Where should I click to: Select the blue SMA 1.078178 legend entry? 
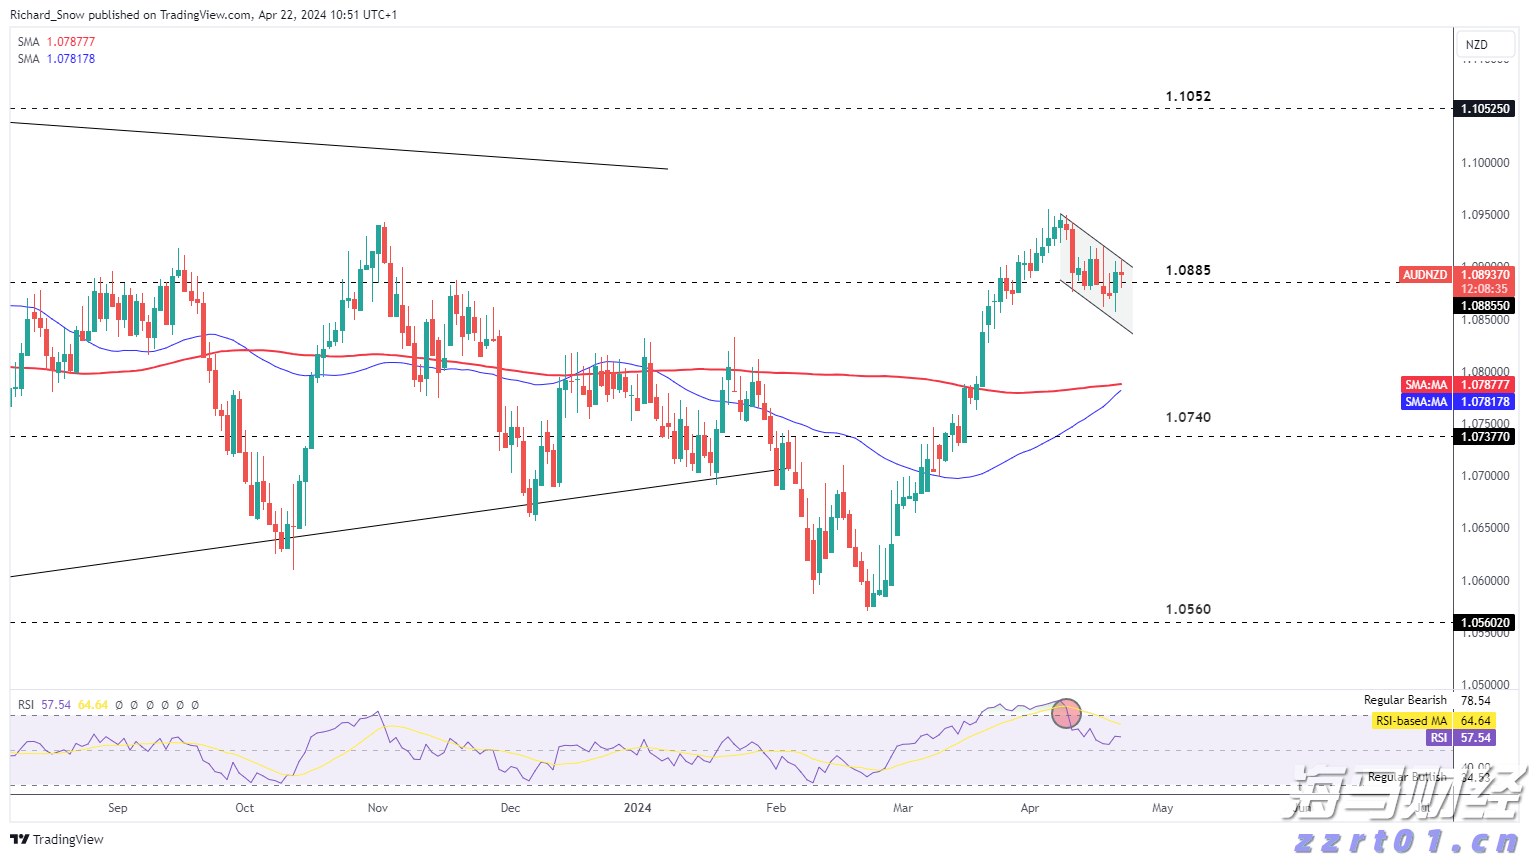pyautogui.click(x=56, y=59)
